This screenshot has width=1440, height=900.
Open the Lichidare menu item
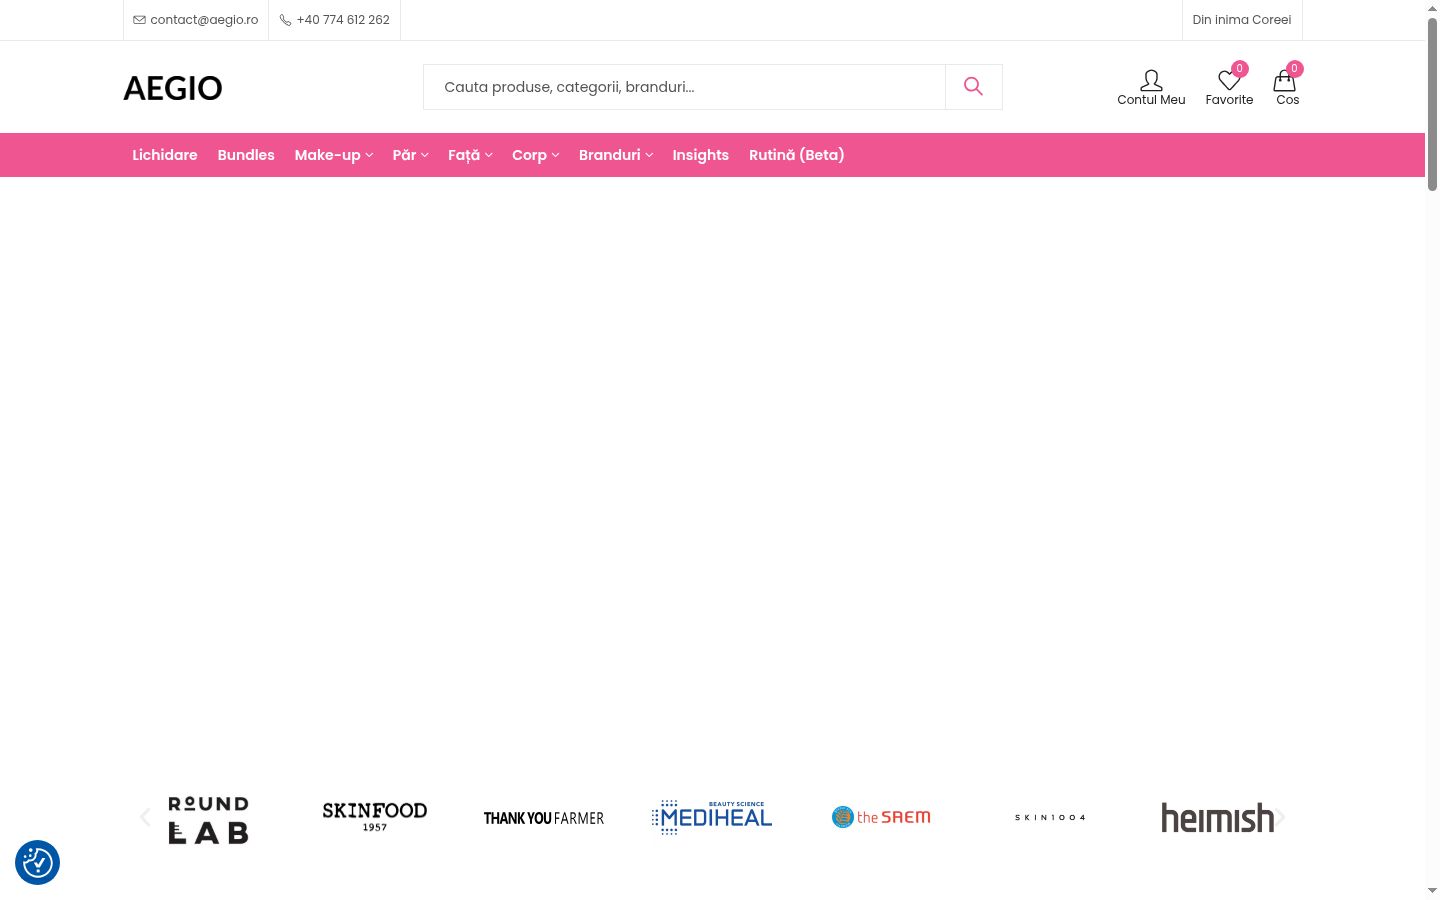coord(165,155)
